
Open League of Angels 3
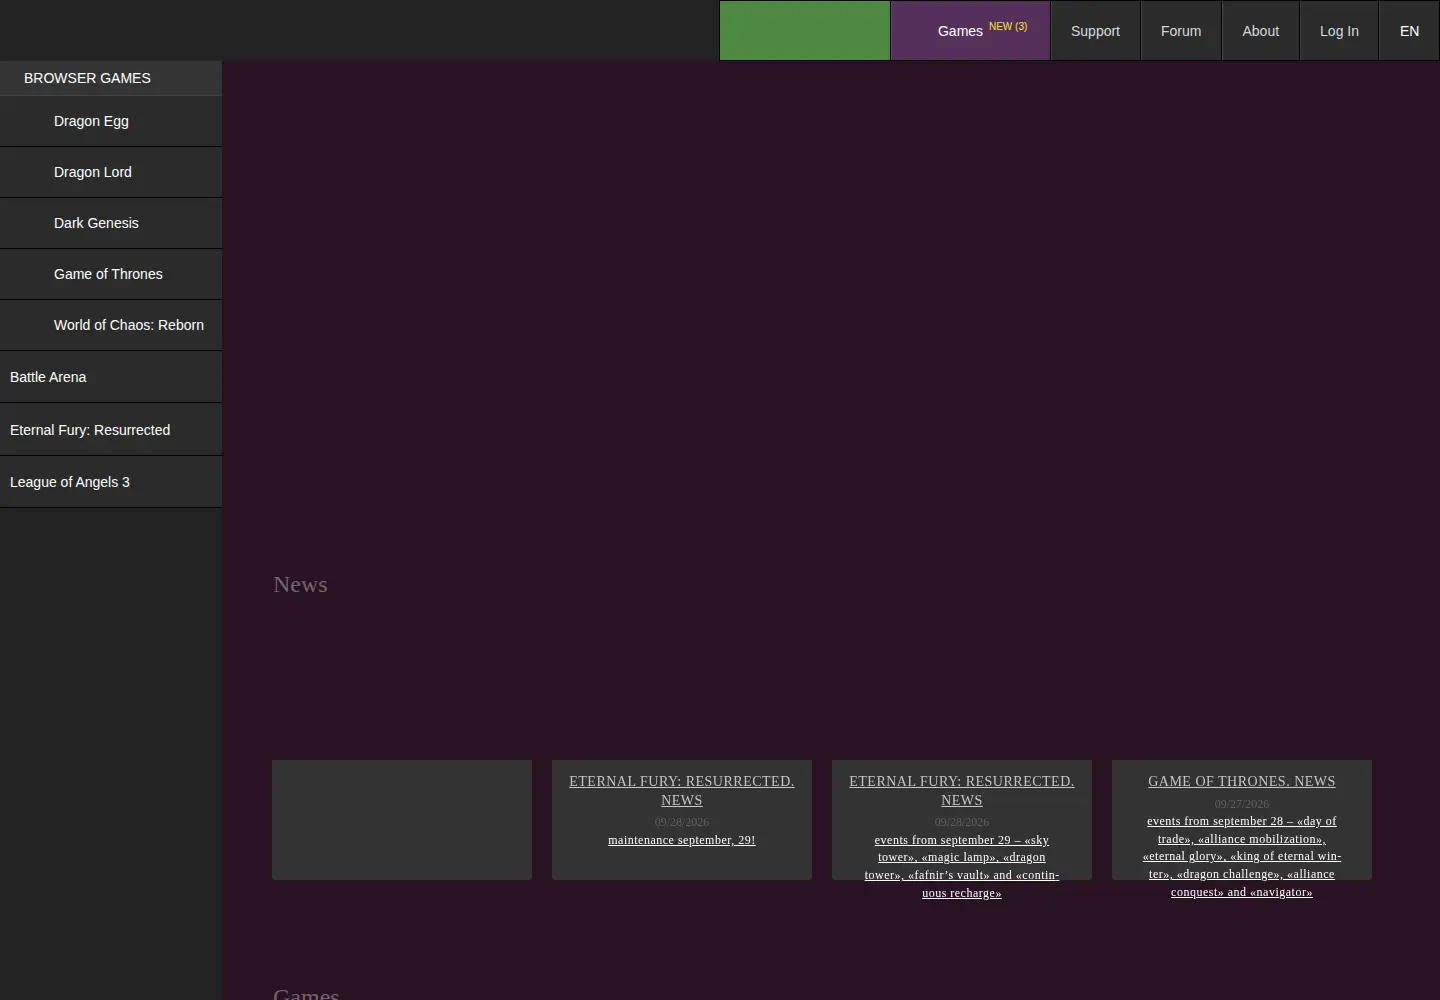tap(111, 482)
